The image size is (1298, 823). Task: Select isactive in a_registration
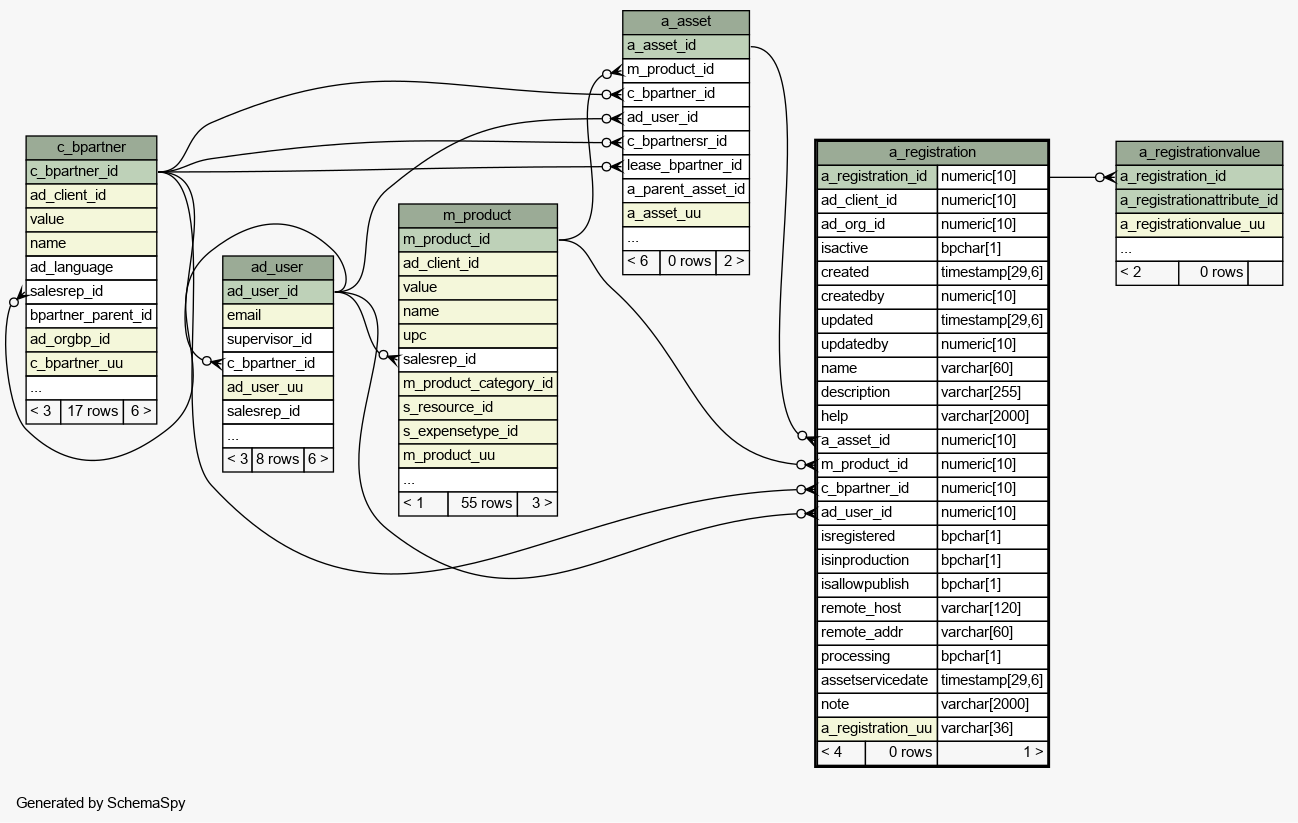(x=877, y=248)
